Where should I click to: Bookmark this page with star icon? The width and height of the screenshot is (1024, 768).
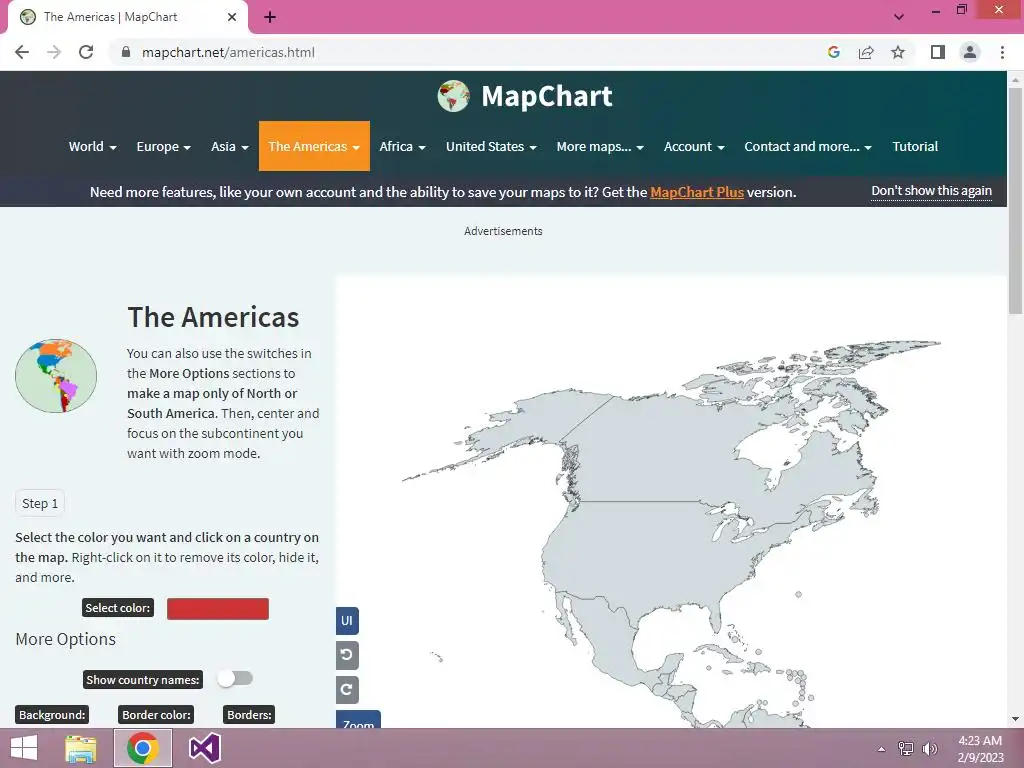(x=898, y=52)
